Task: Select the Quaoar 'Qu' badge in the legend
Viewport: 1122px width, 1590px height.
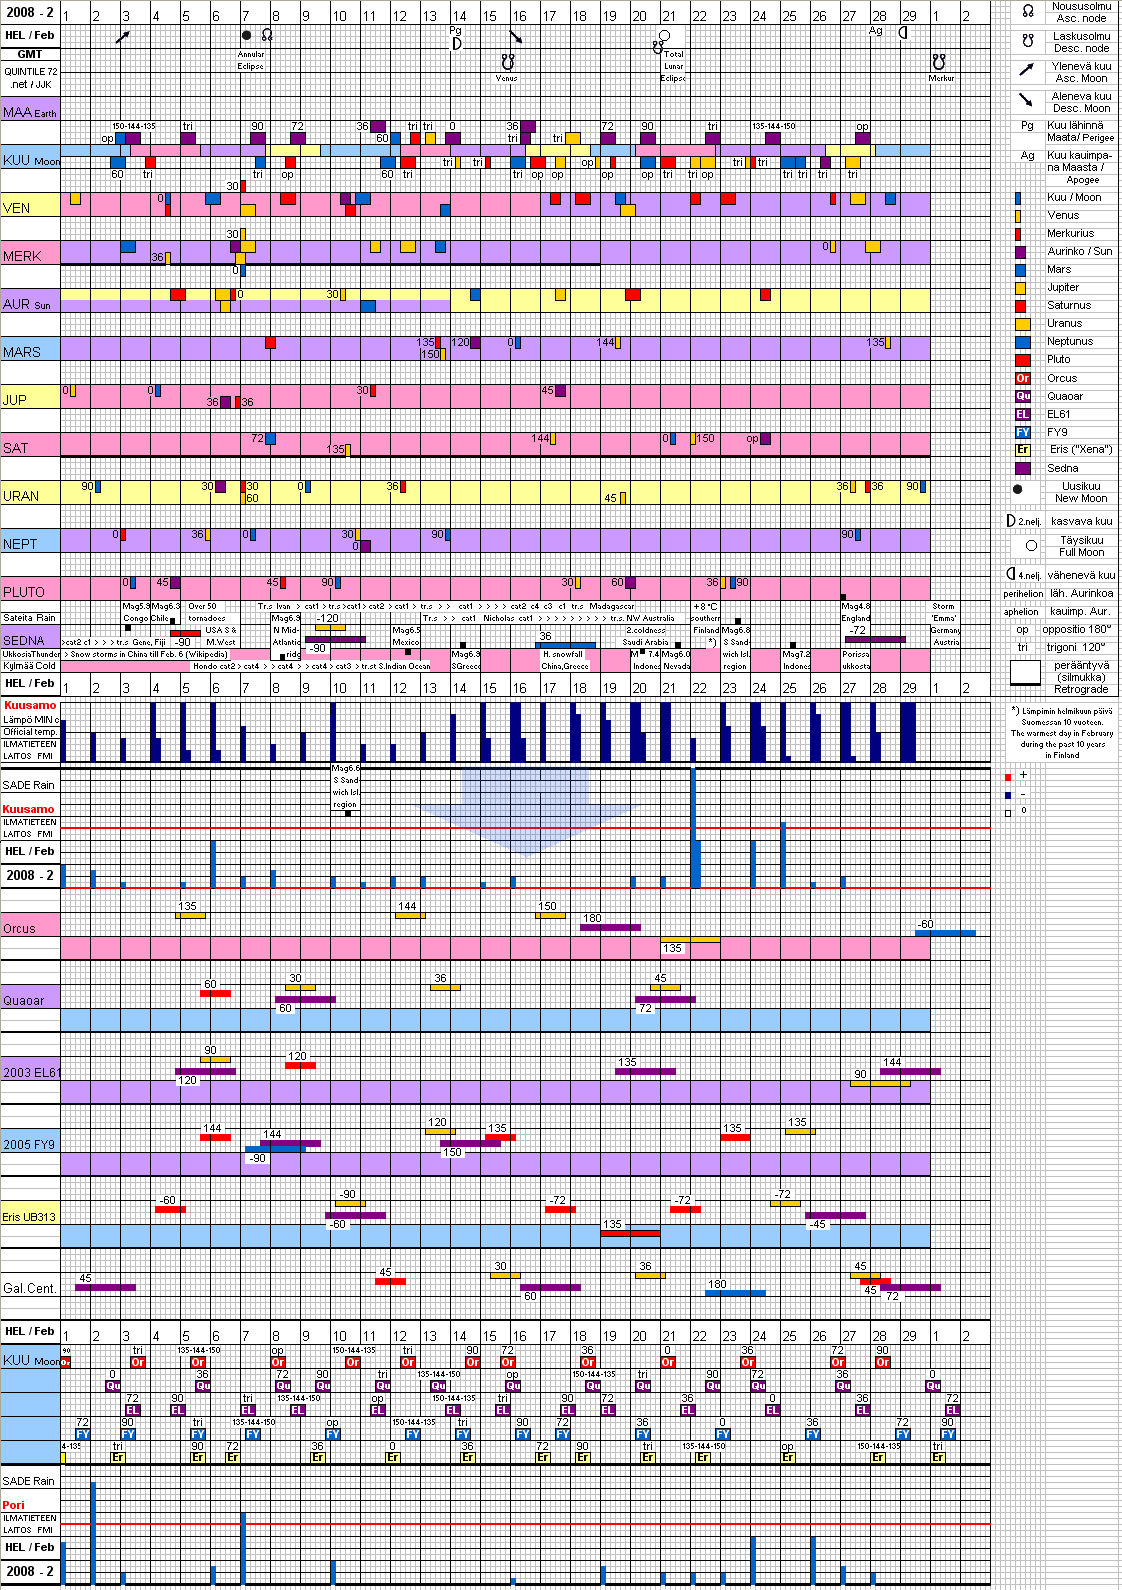Action: tap(1022, 396)
